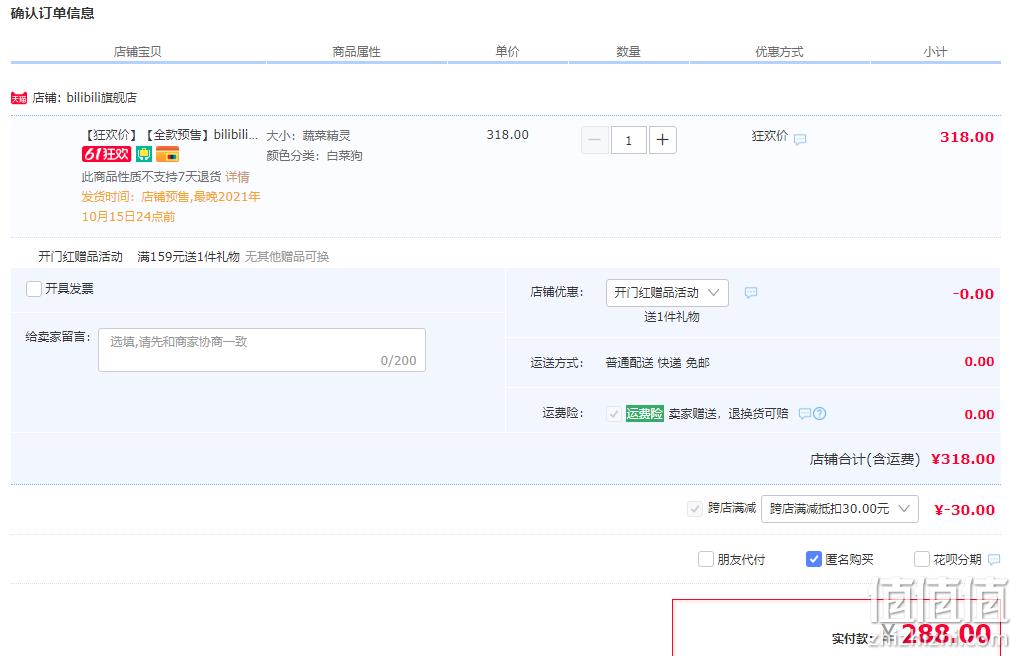Enable the 花呗分期 checkbox

[921, 559]
